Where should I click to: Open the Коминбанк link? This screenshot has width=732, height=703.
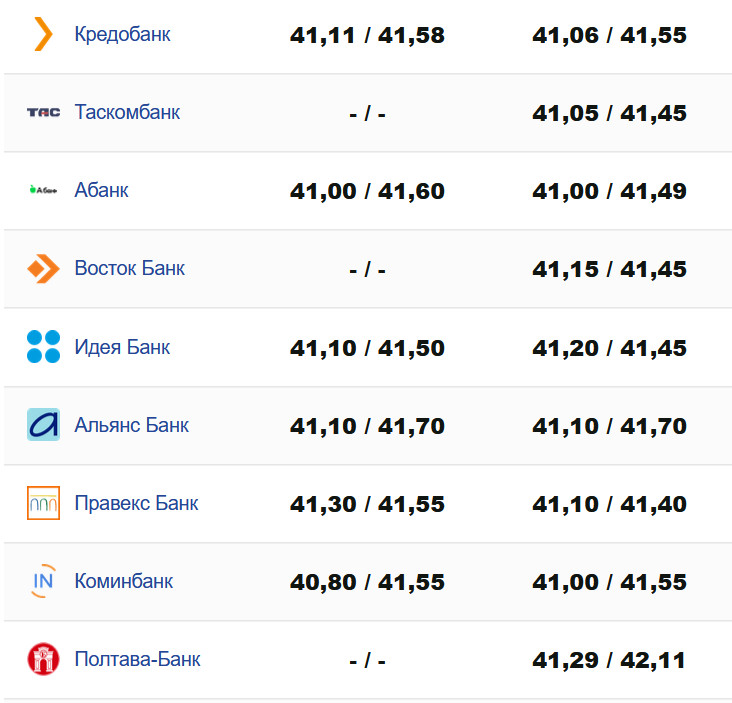point(123,581)
